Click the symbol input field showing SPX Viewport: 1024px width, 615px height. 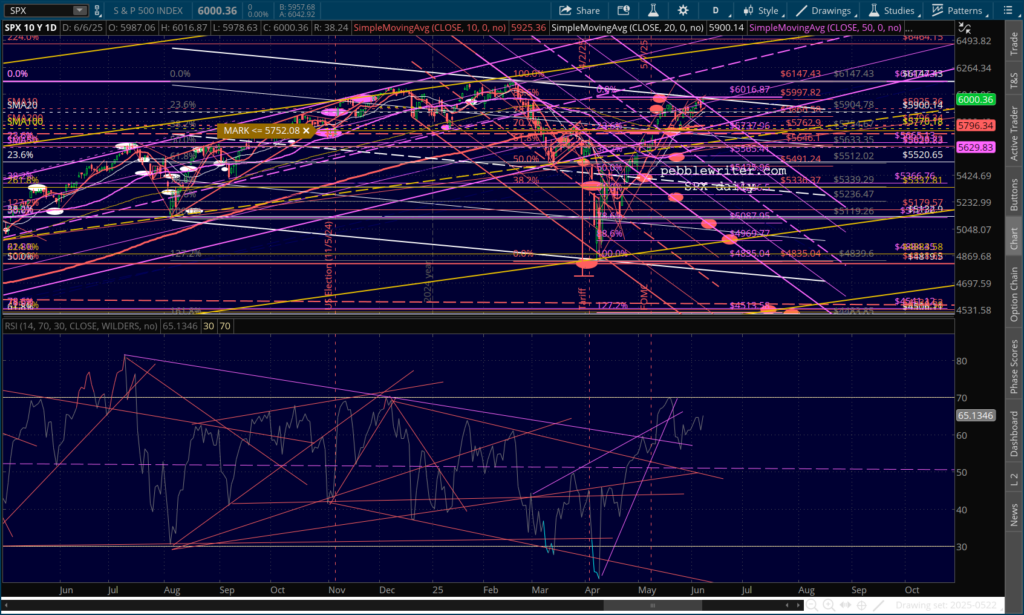(35, 11)
